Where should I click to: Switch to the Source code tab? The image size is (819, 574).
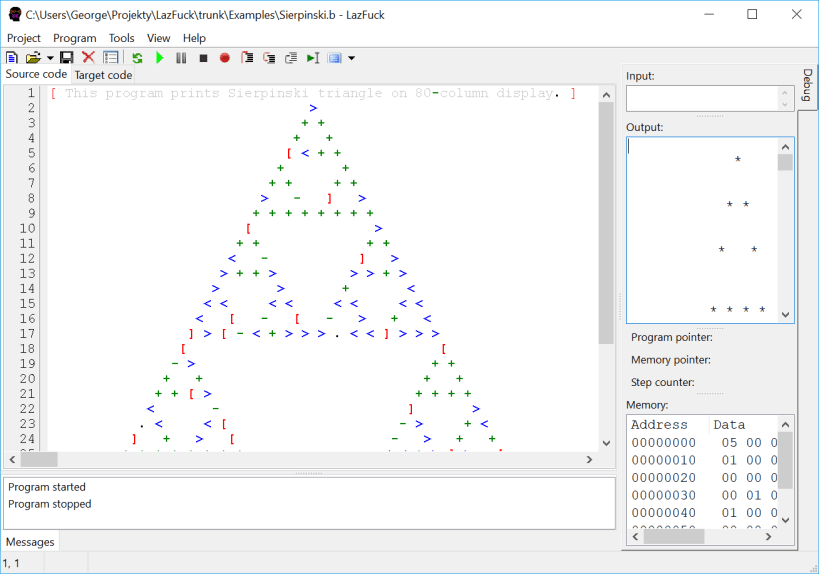36,74
